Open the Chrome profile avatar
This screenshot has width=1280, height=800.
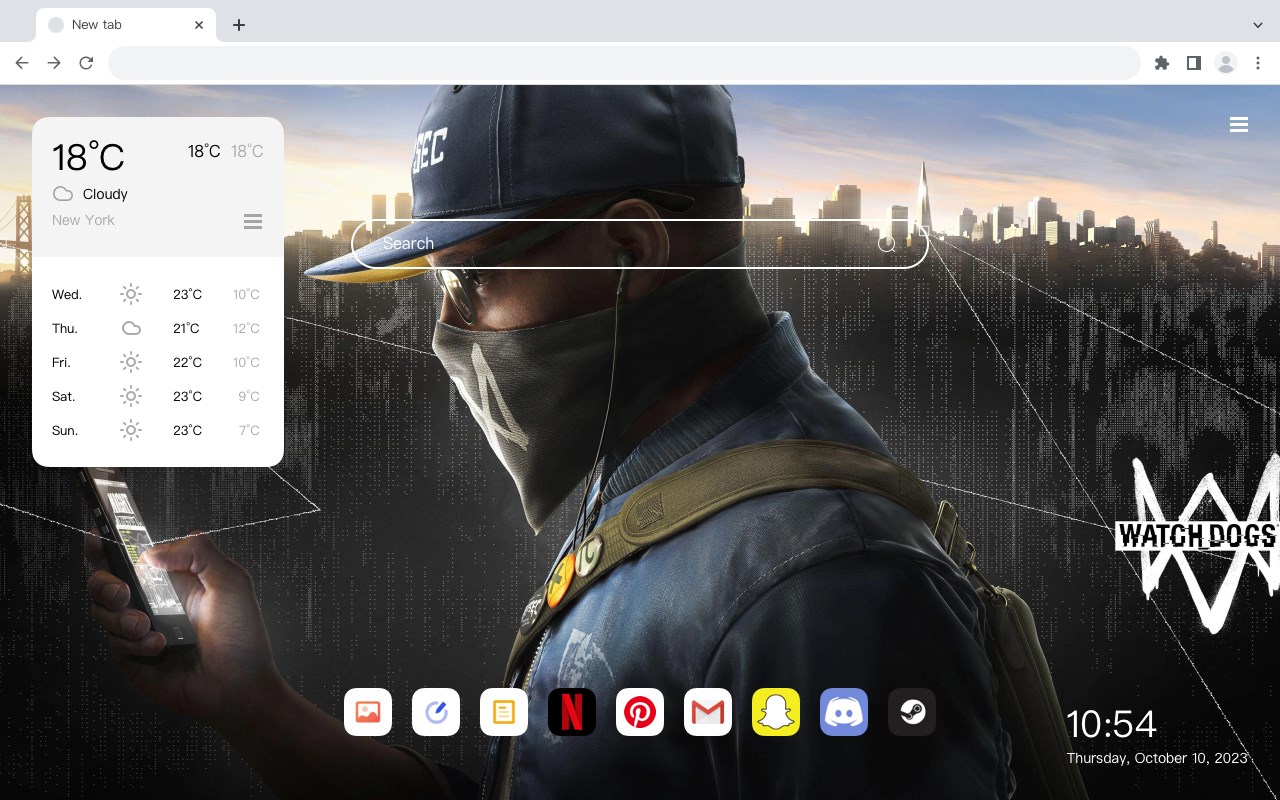[1226, 63]
